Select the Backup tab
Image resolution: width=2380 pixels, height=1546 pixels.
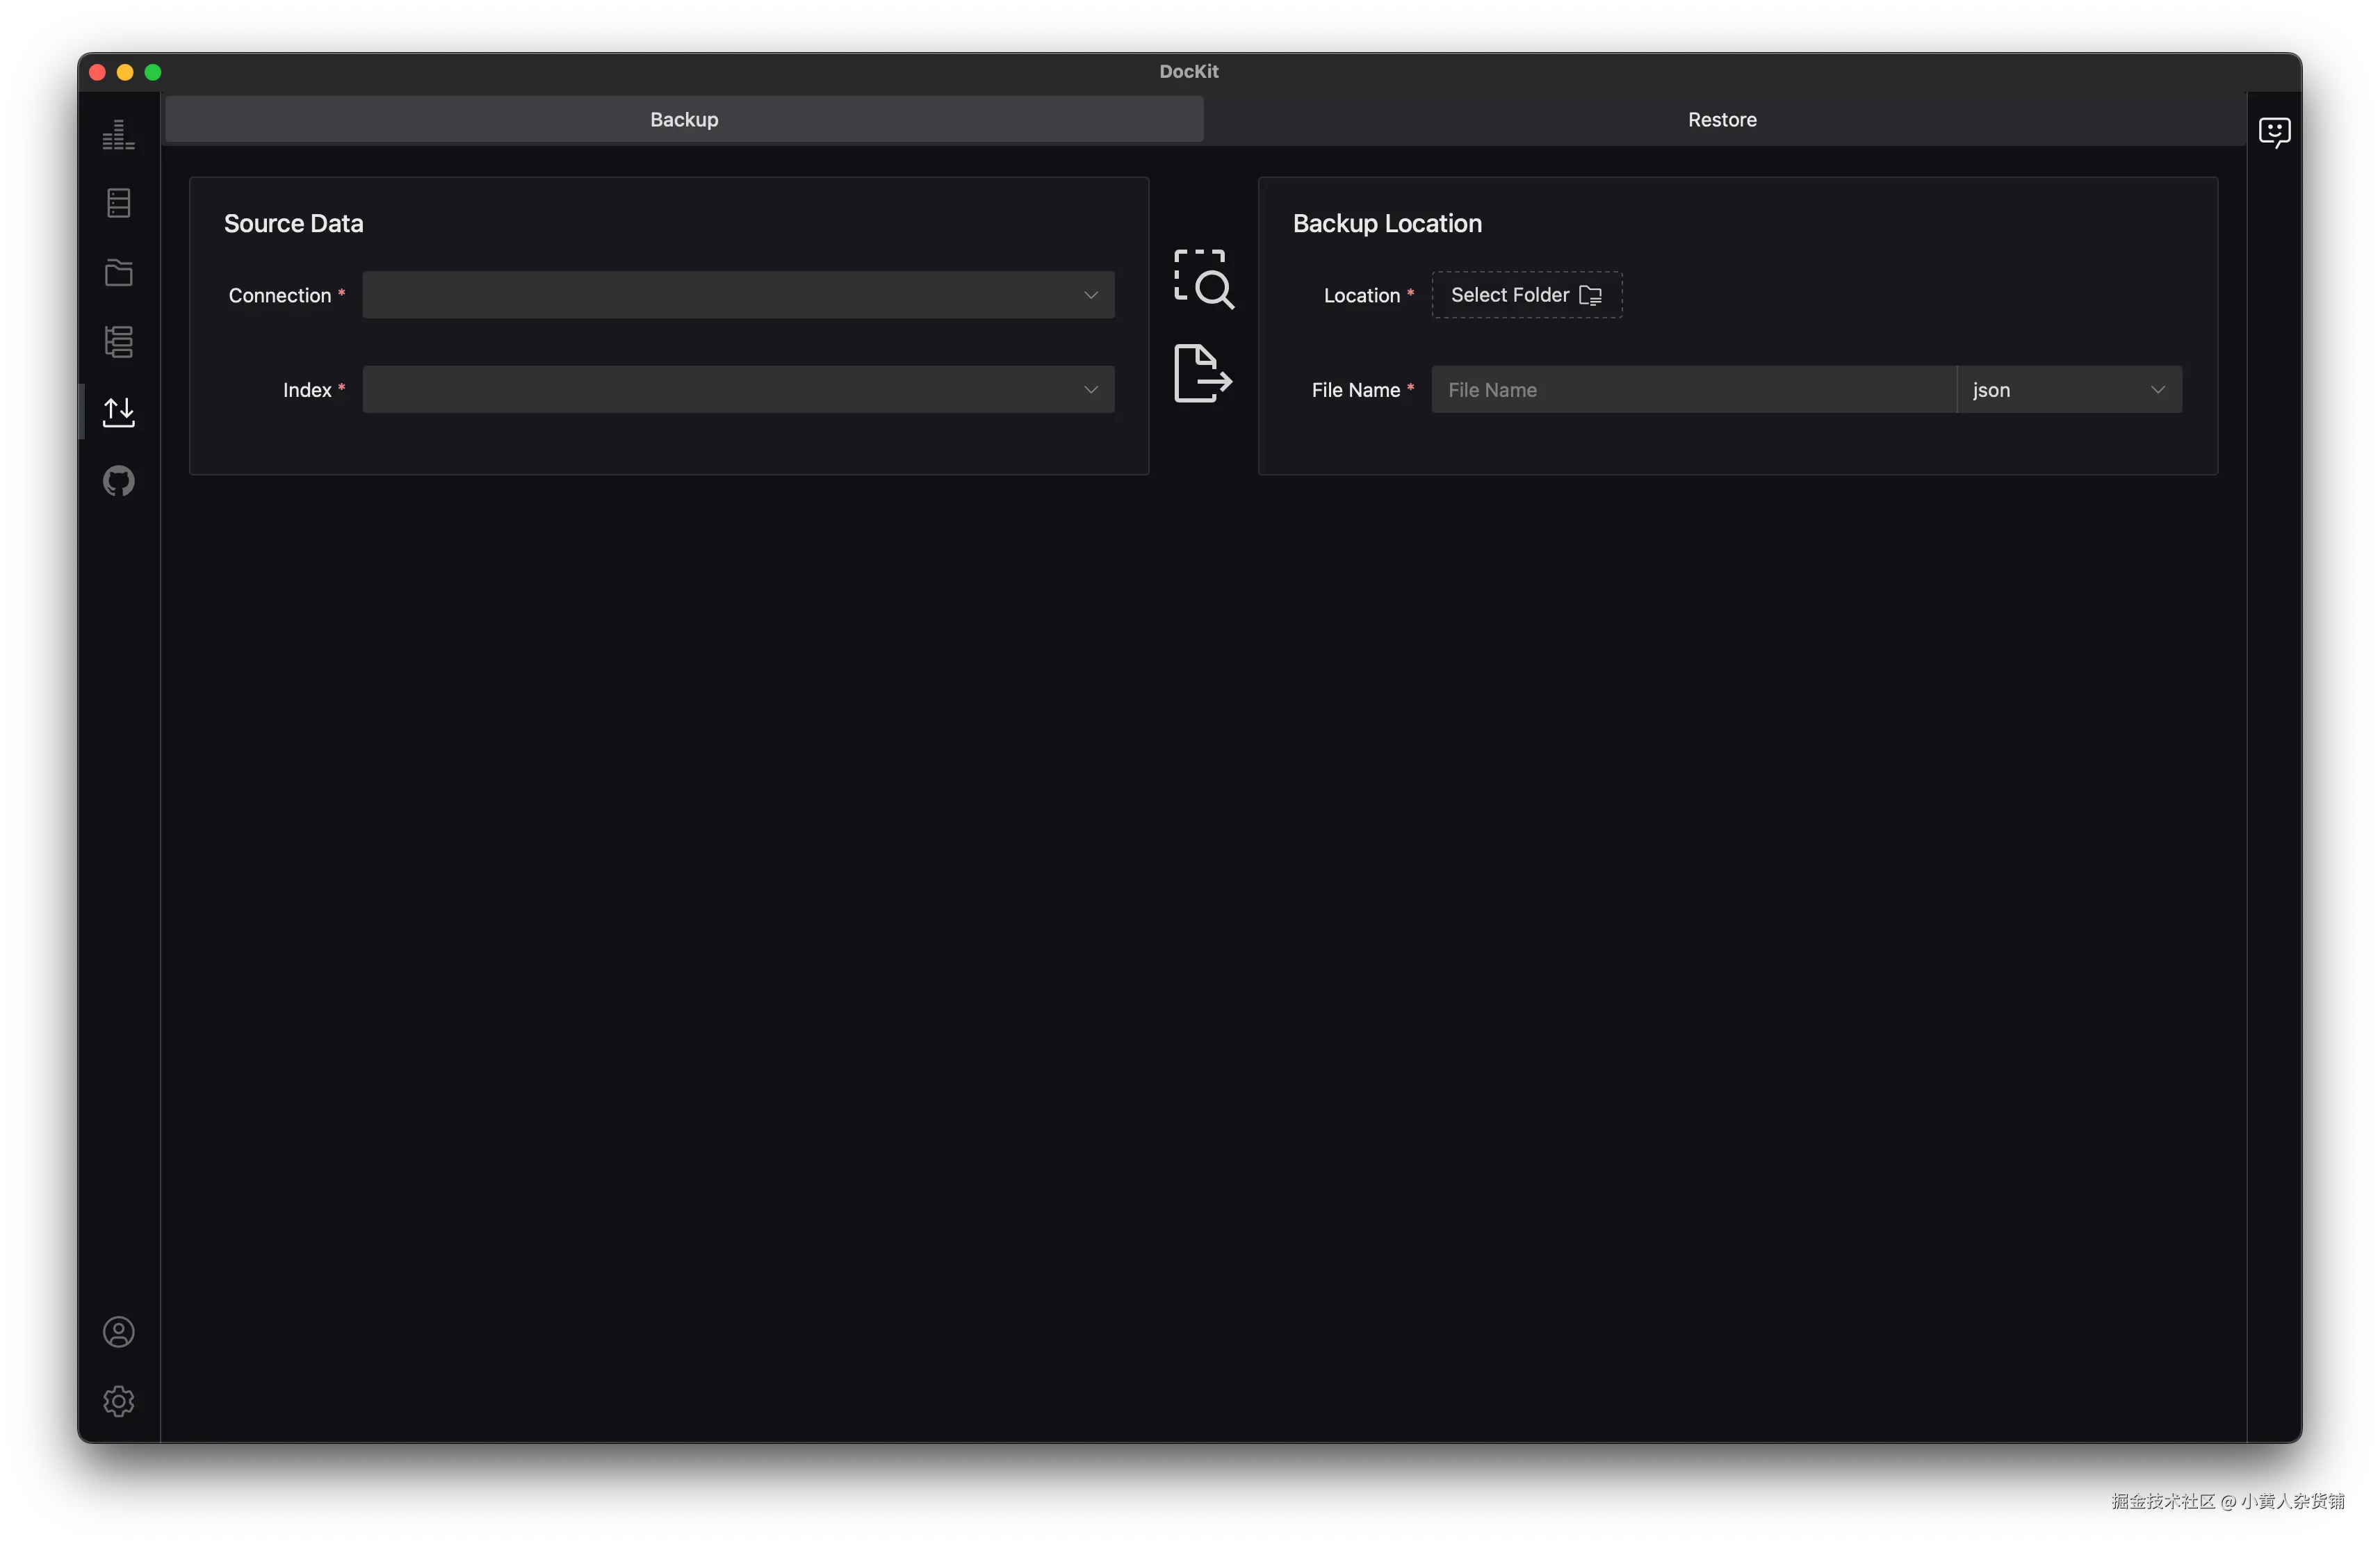pos(684,119)
